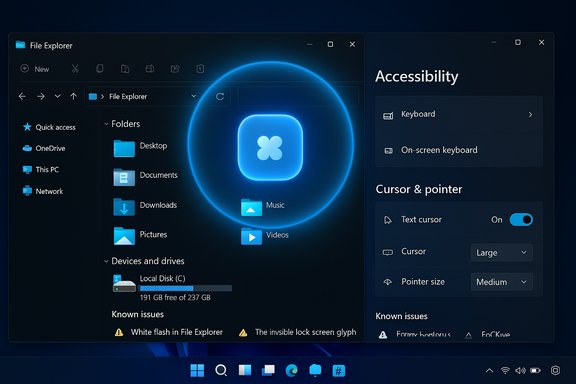Viewport: 576px width, 384px height.
Task: Open Wi-Fi network status in tray
Action: (x=505, y=370)
